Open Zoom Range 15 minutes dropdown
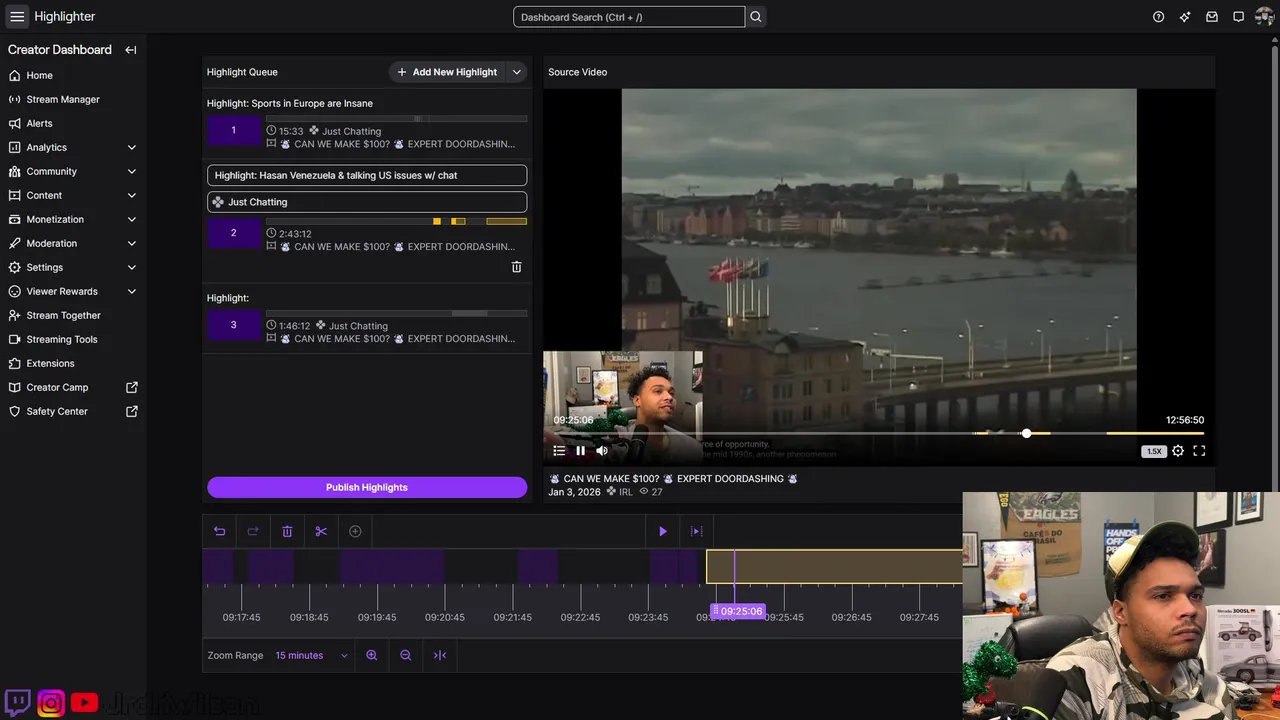This screenshot has height=720, width=1280. pyautogui.click(x=311, y=655)
